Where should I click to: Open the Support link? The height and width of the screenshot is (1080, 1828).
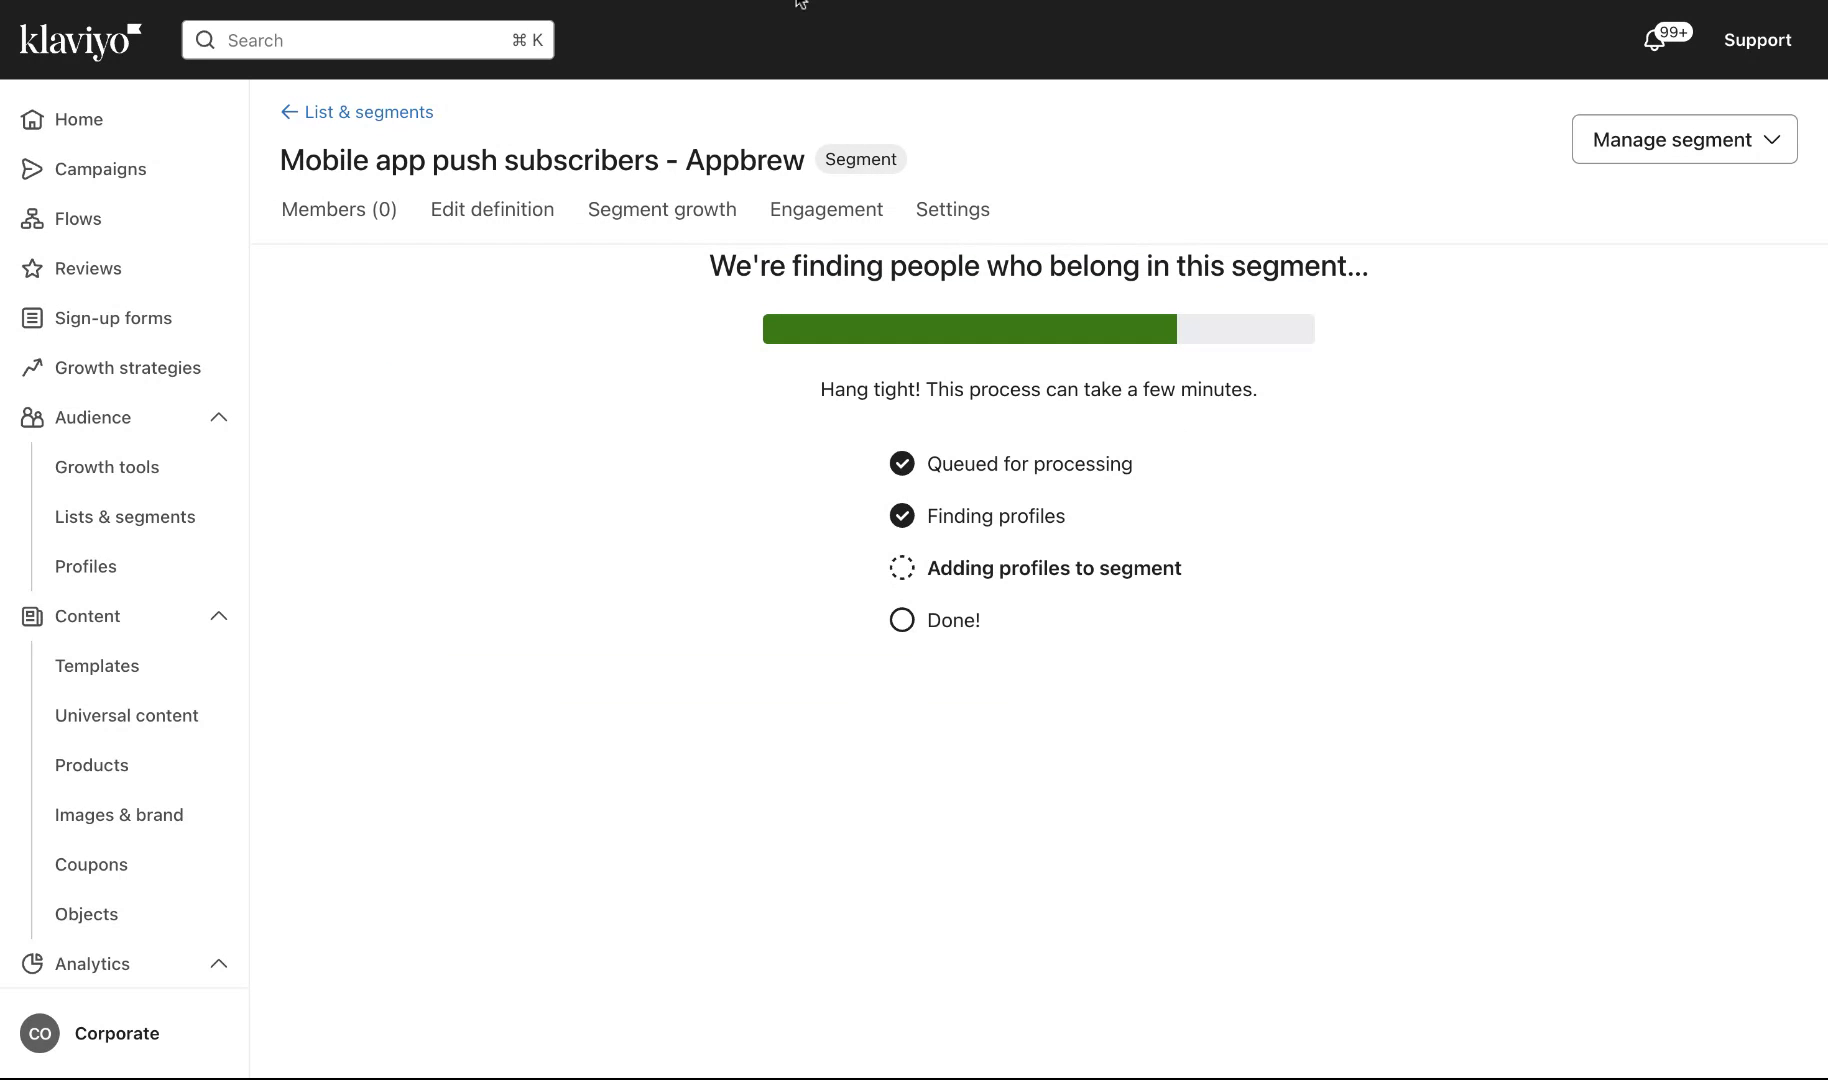[1757, 40]
